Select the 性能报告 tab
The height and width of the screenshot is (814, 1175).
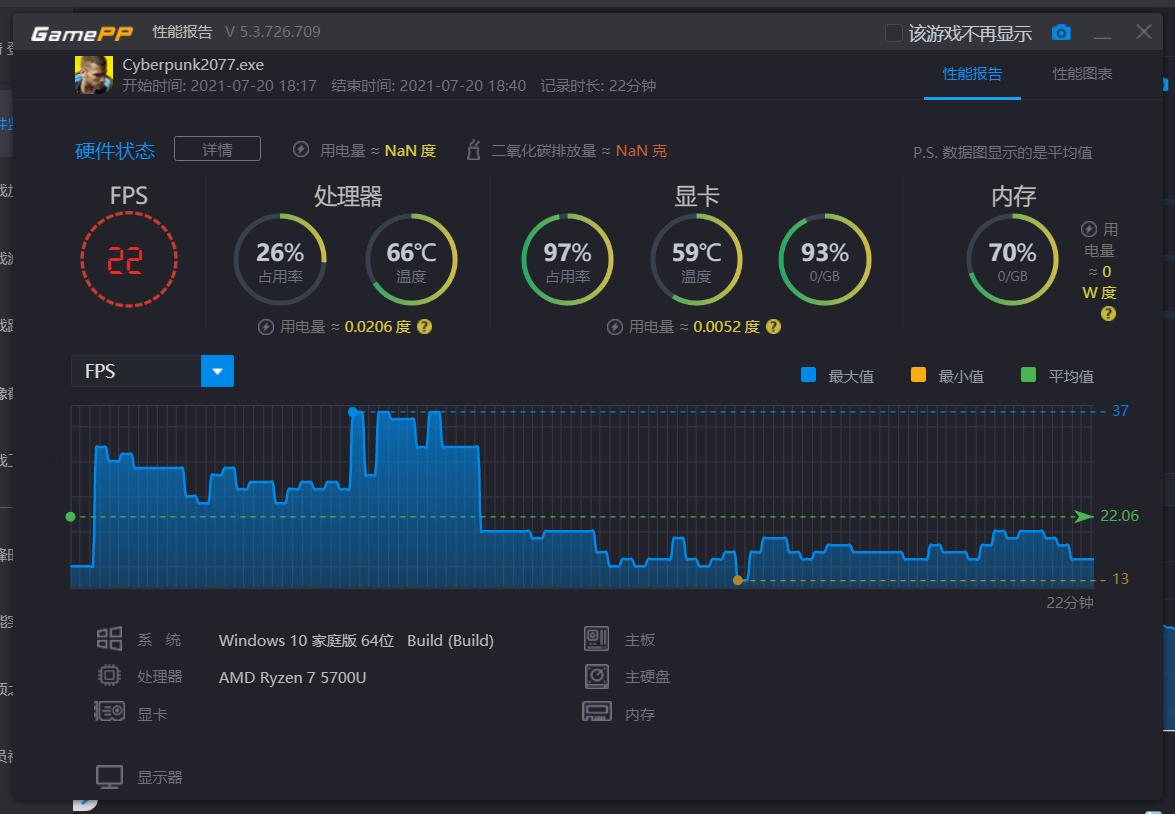coord(972,74)
